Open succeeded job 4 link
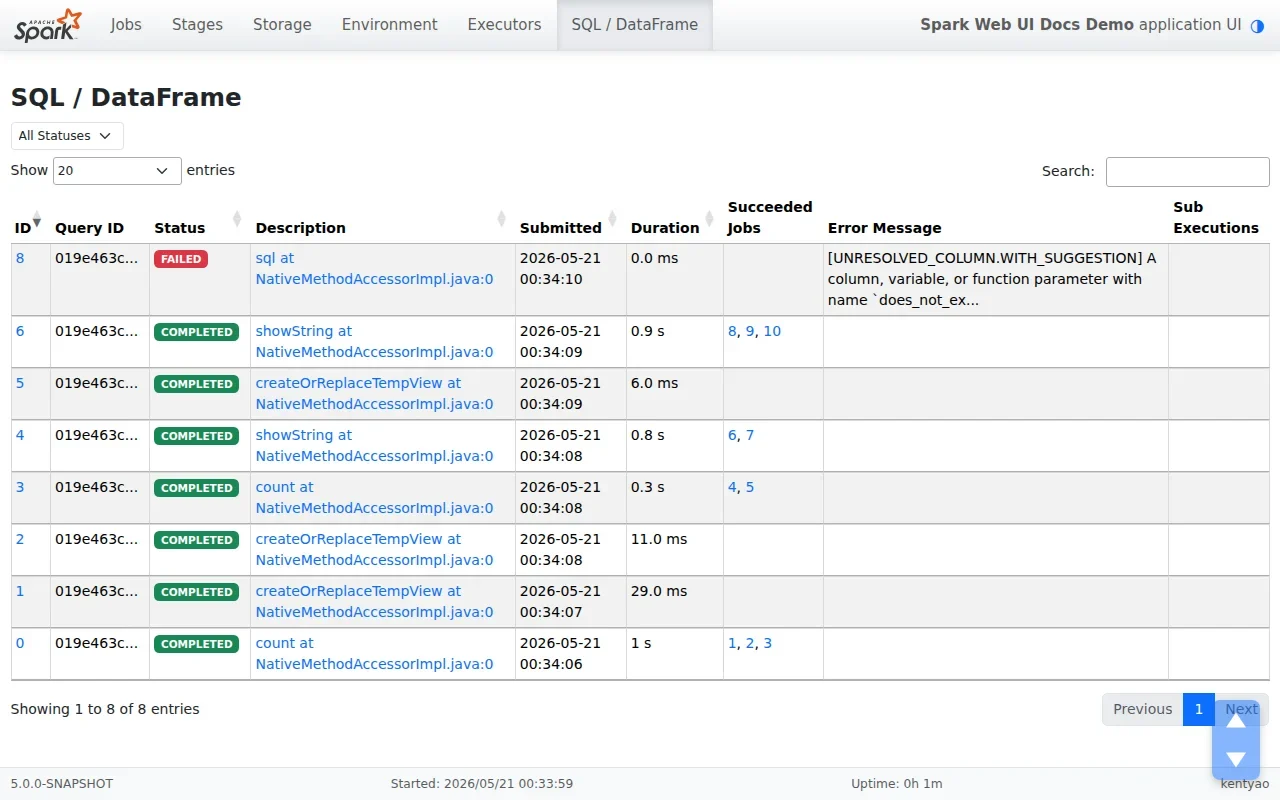 point(733,487)
